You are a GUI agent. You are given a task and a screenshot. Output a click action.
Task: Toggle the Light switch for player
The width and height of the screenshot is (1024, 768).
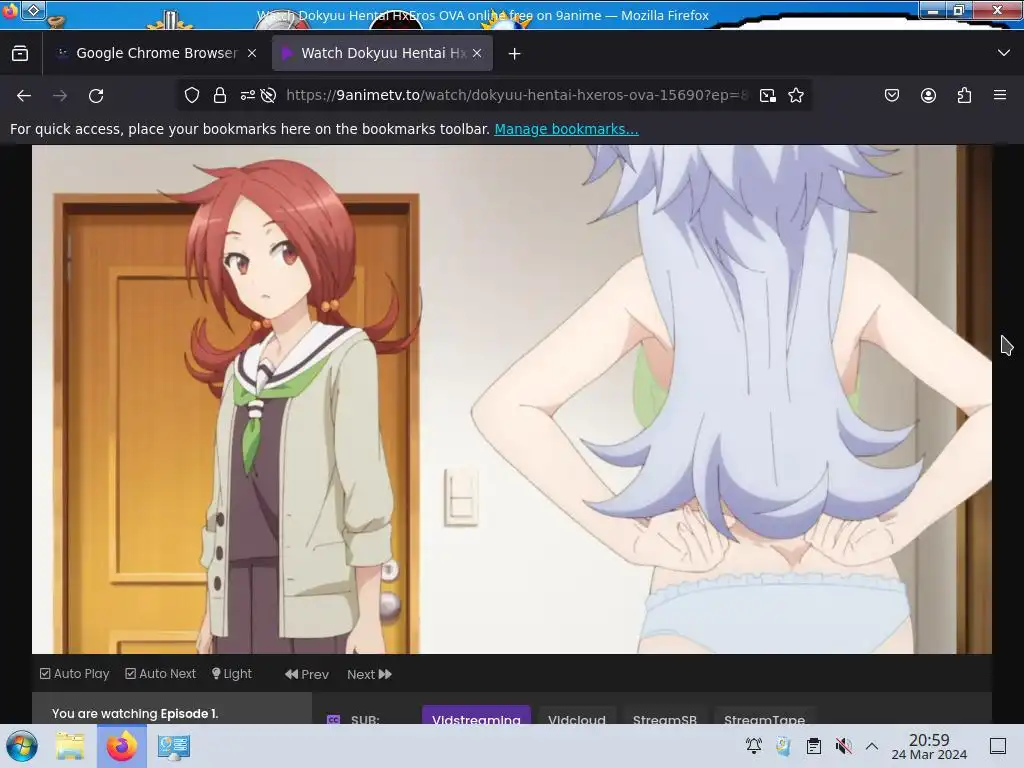232,673
